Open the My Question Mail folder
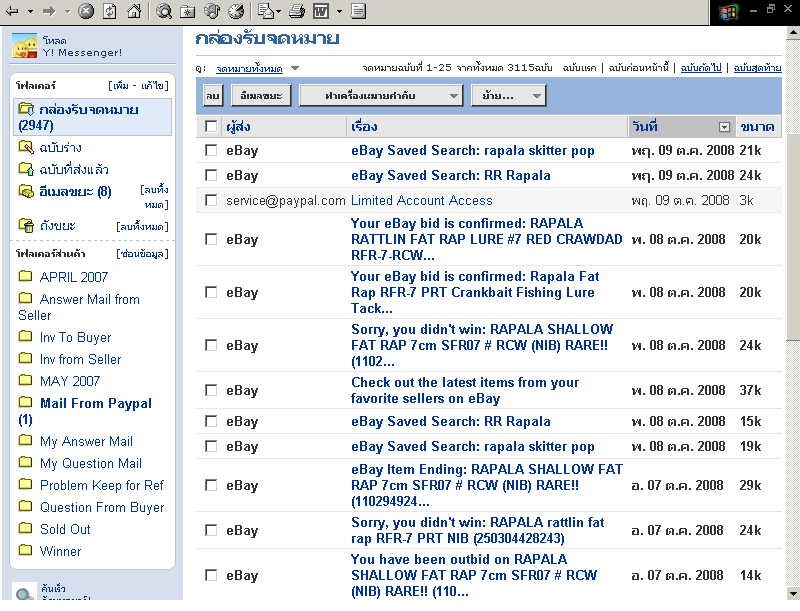Viewport: 800px width, 611px height. [91, 463]
